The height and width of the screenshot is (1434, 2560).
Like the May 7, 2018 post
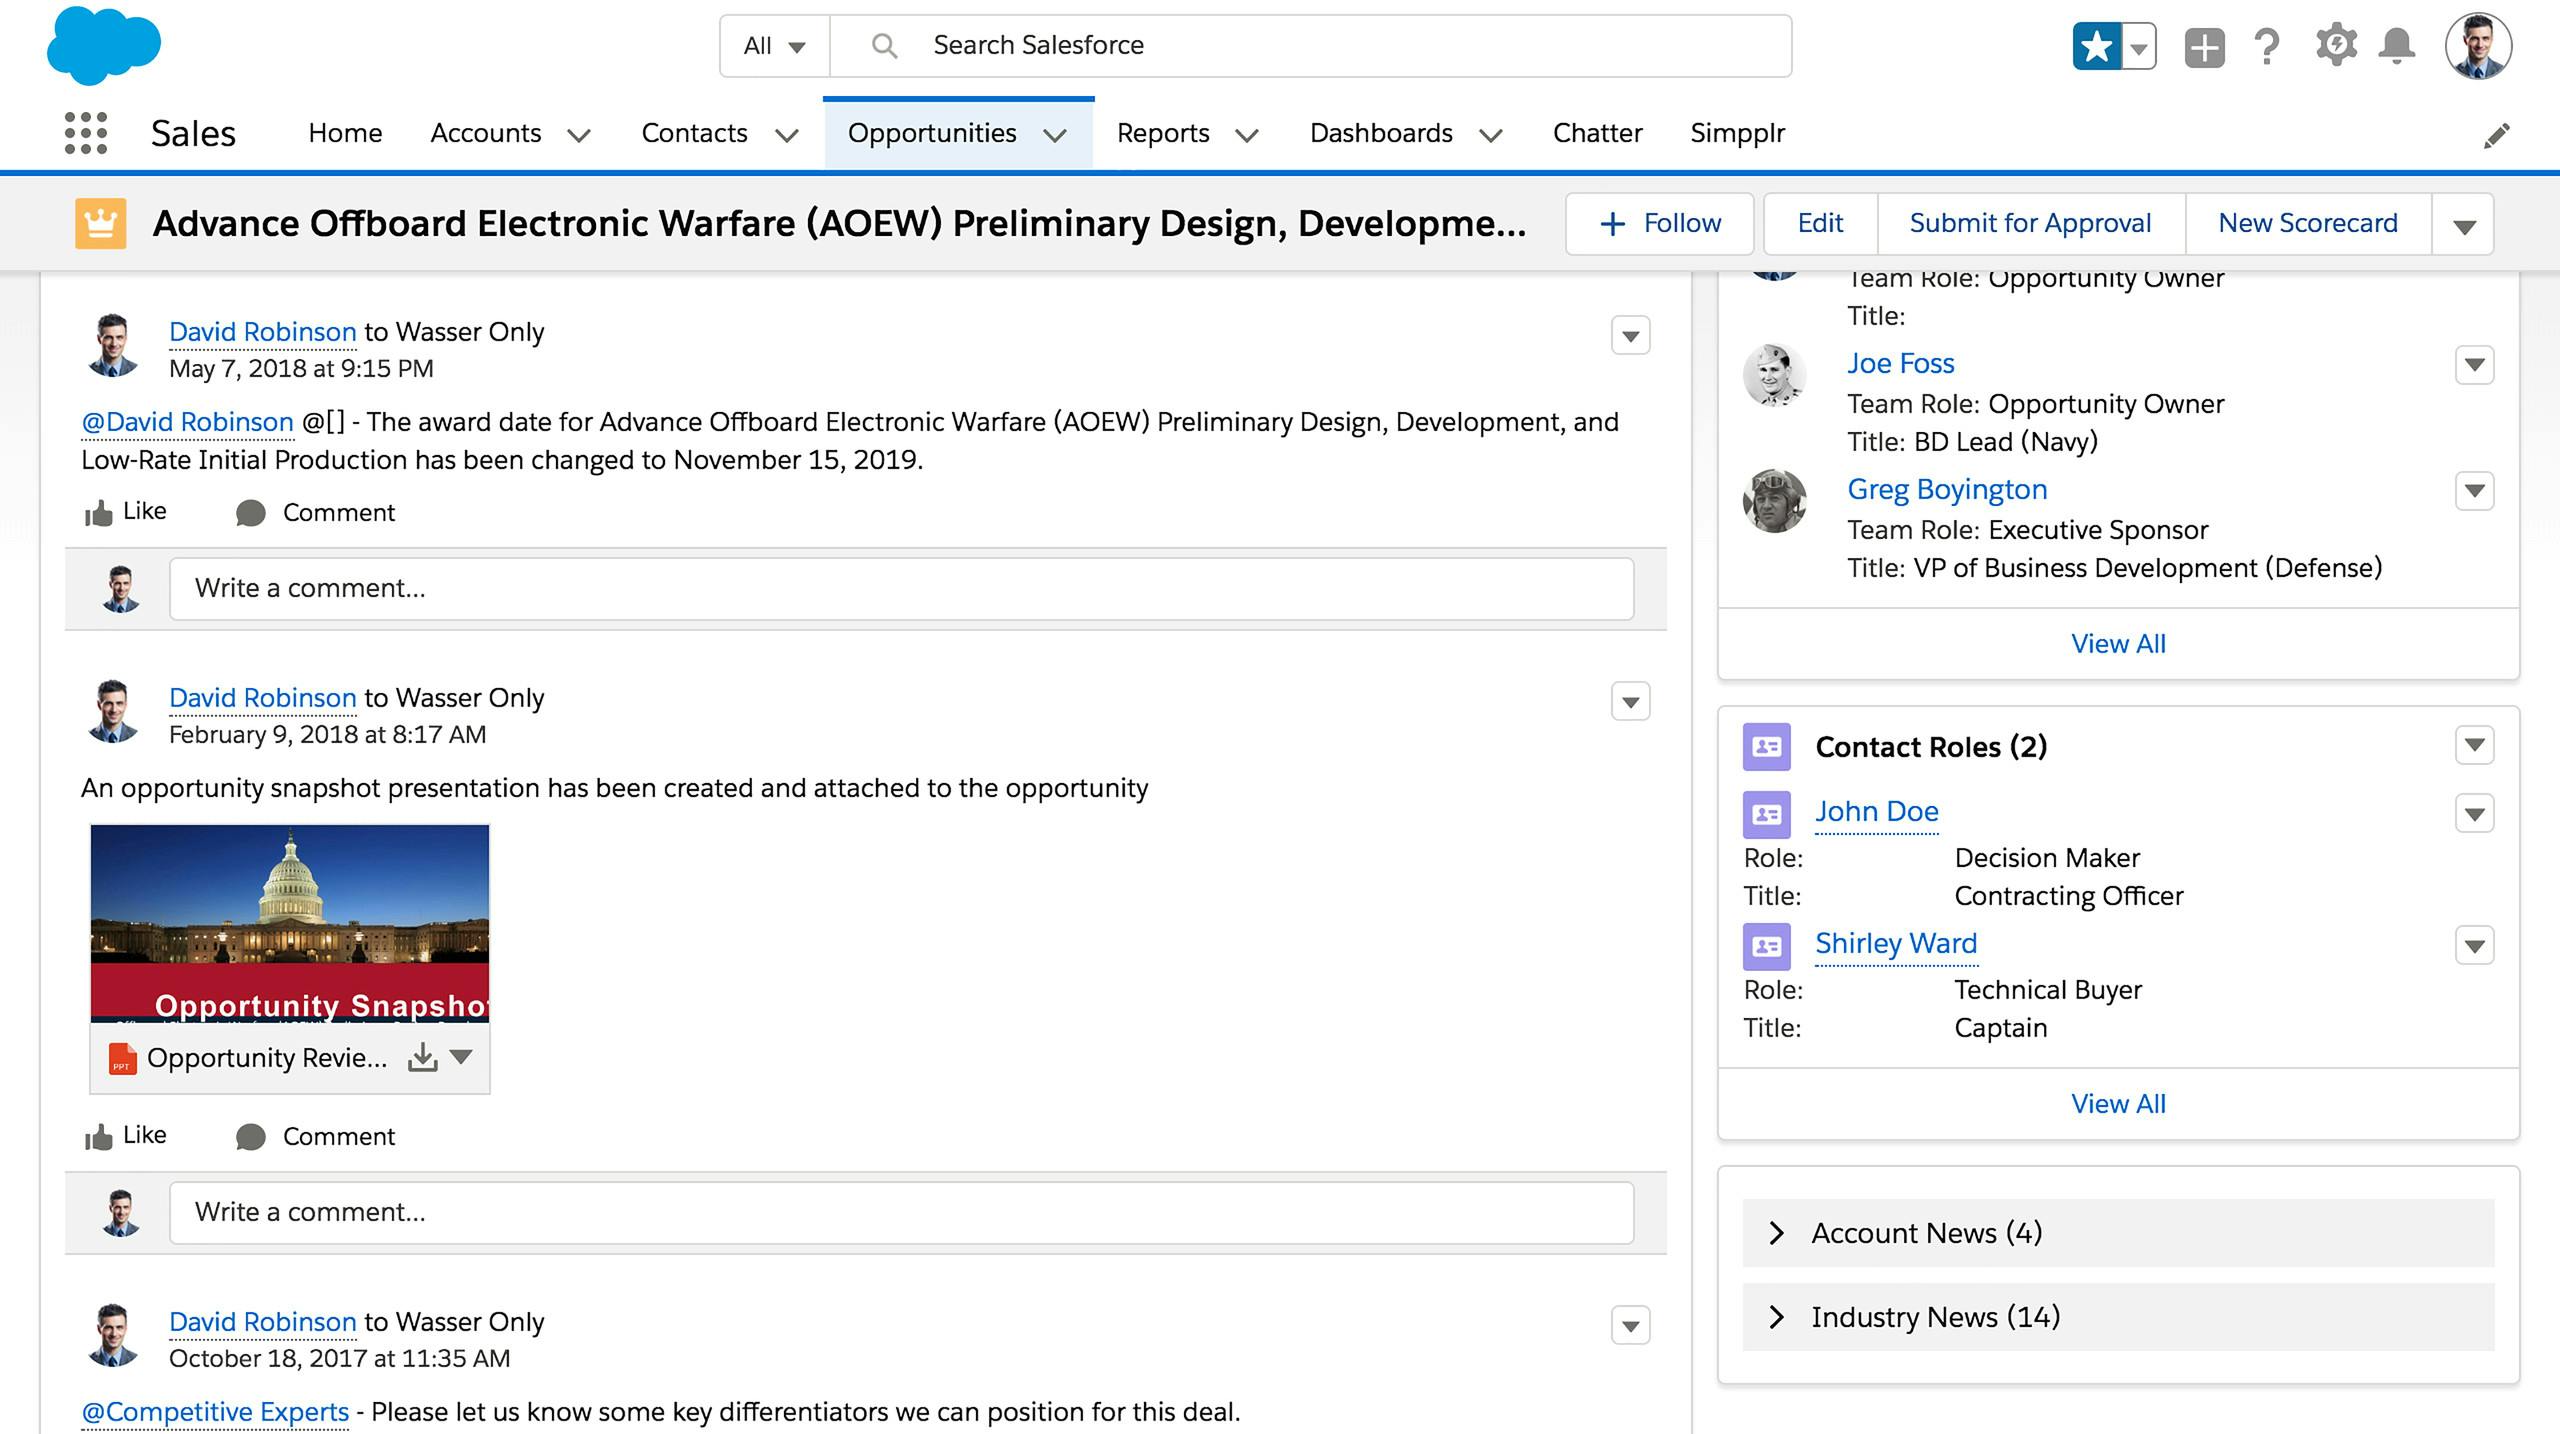point(125,512)
